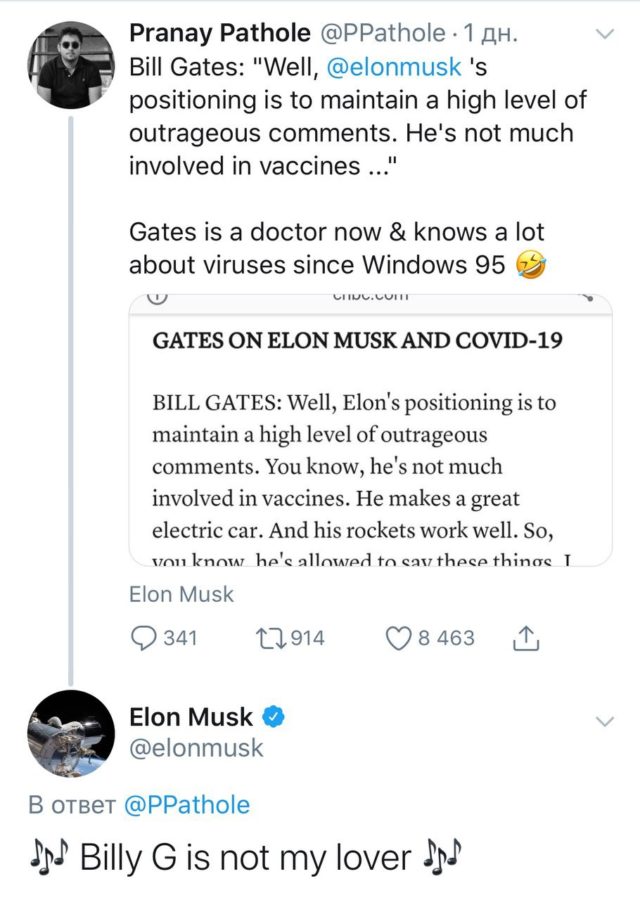
Task: Click the "Elon Musk" topic label under card
Action: pos(181,594)
